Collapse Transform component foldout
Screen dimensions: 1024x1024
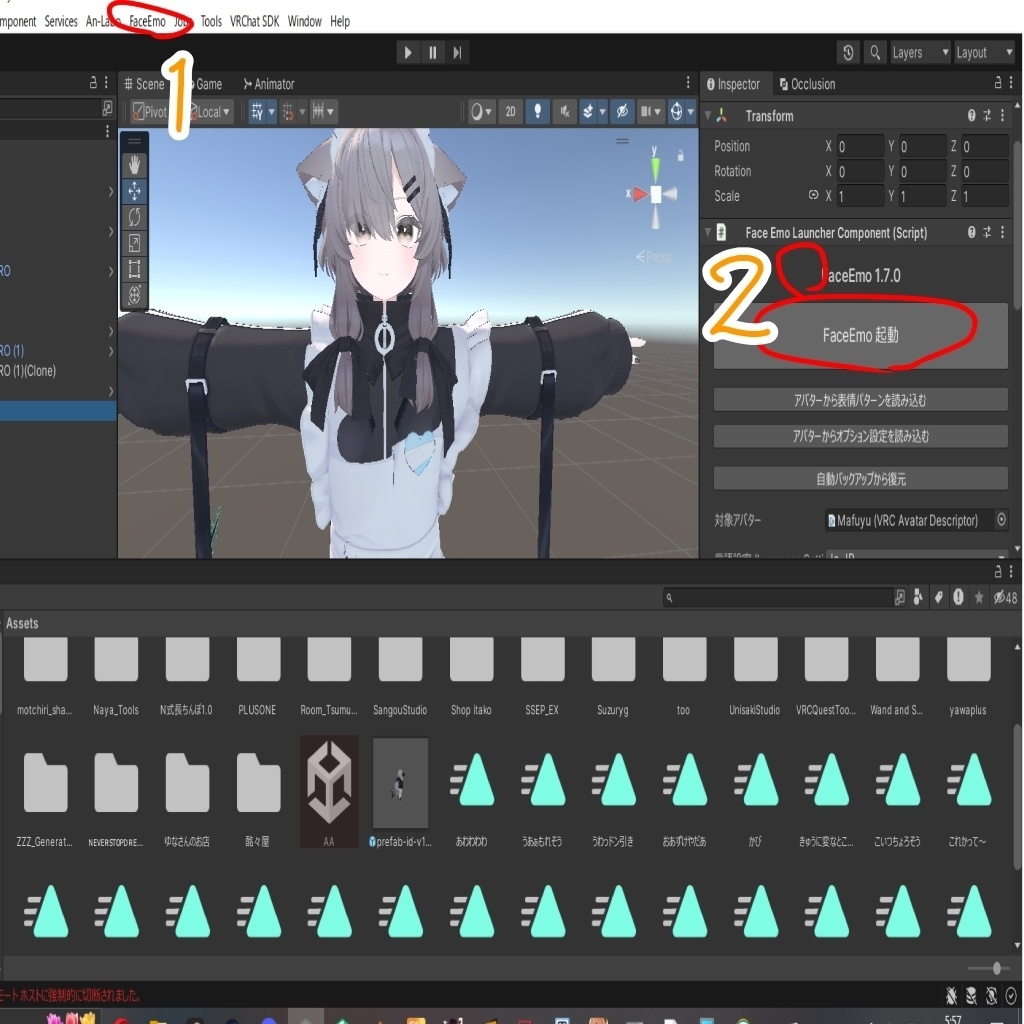707,116
